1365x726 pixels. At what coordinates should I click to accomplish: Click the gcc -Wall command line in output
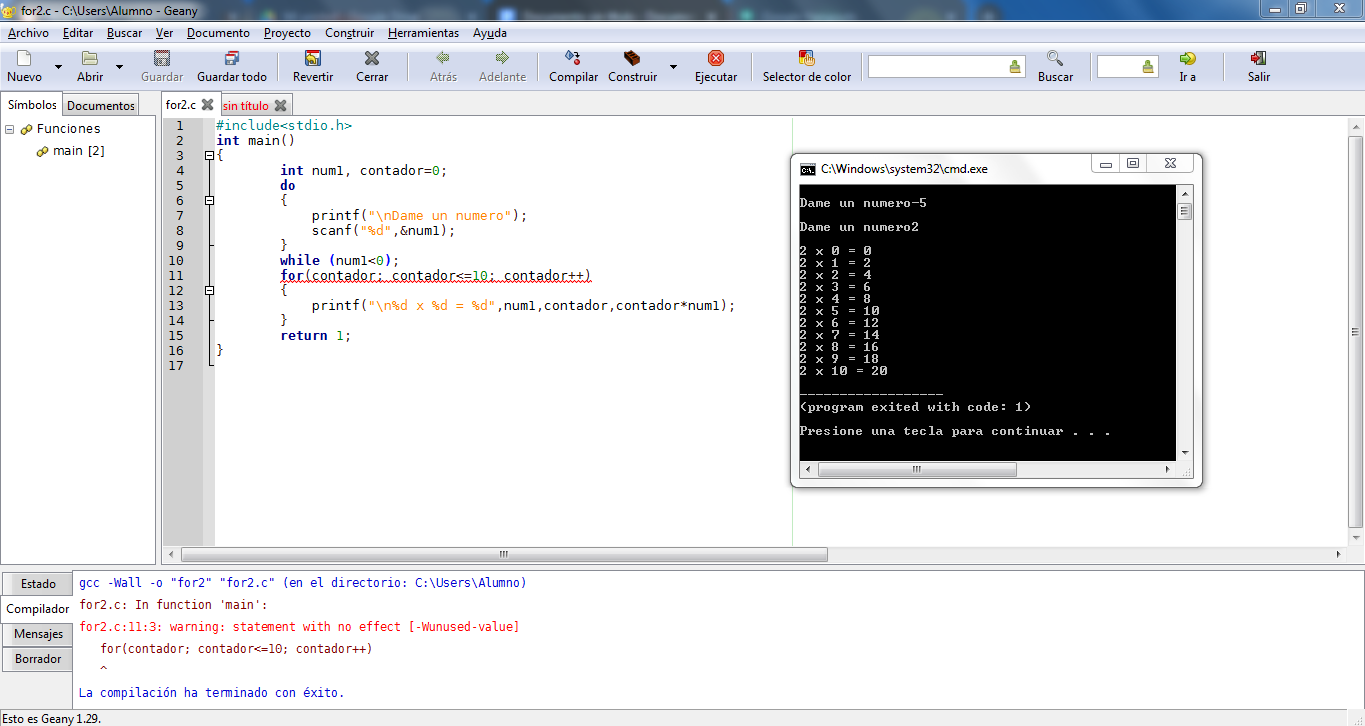pos(303,583)
